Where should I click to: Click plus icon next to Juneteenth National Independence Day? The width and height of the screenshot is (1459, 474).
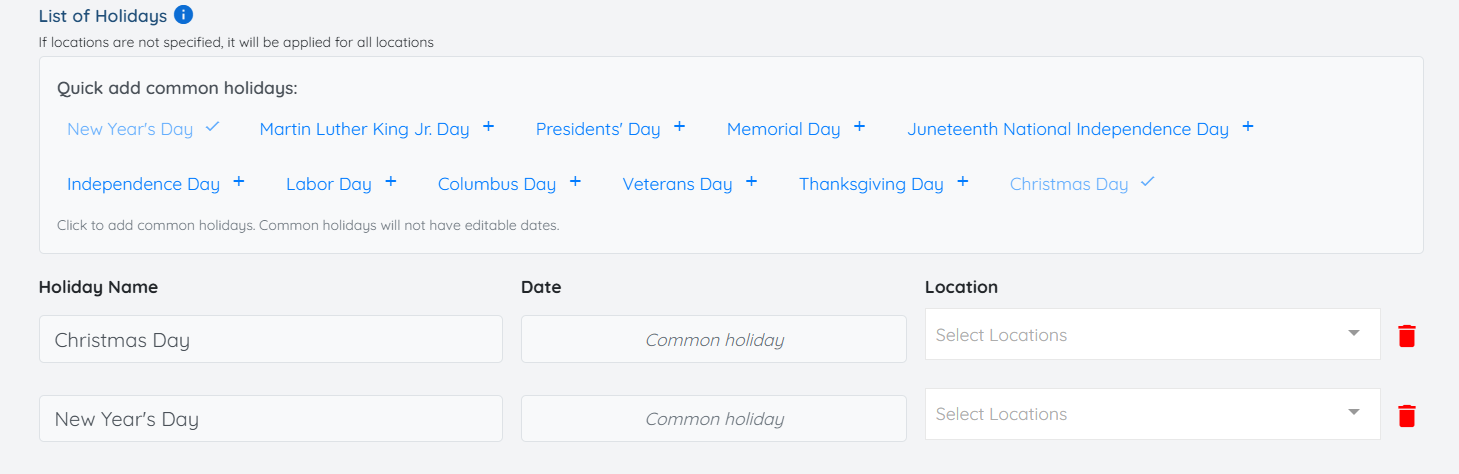(x=1247, y=127)
